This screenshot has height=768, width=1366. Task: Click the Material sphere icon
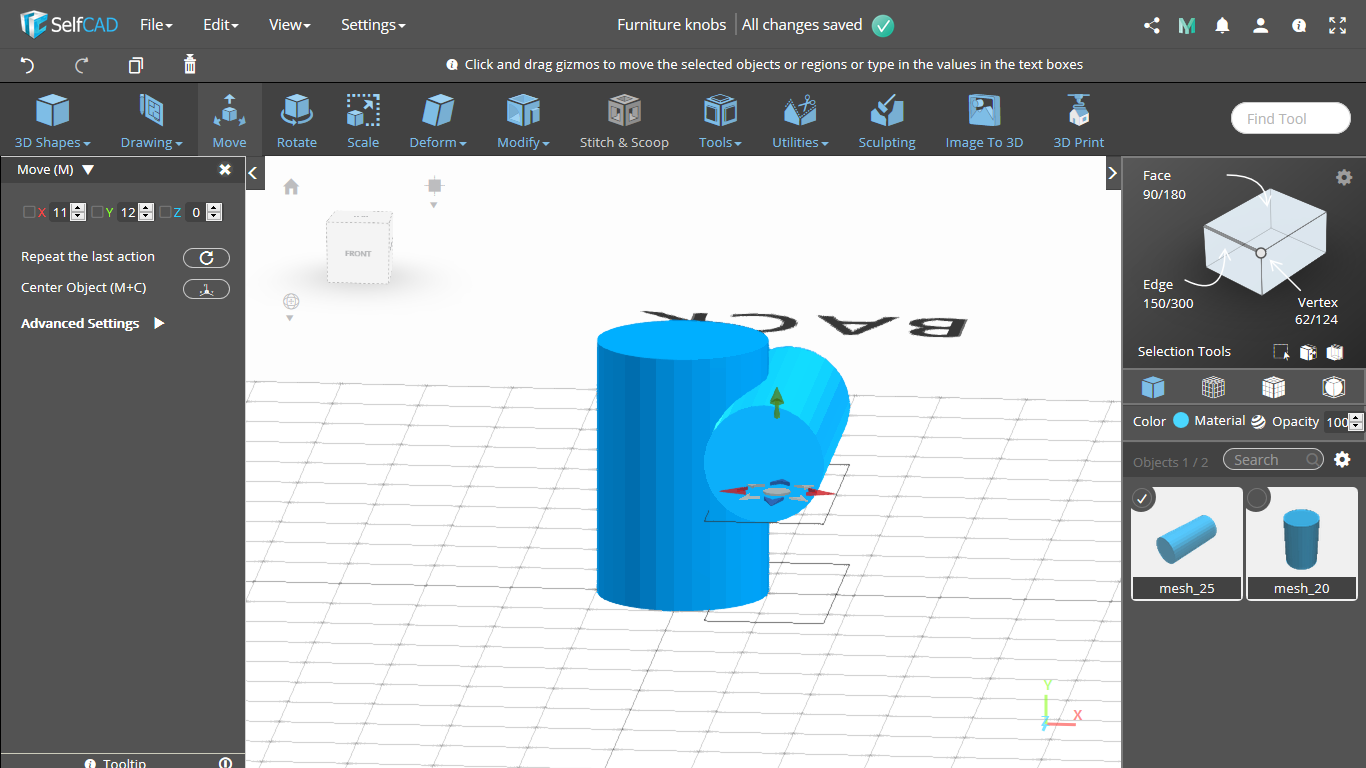(x=1258, y=422)
